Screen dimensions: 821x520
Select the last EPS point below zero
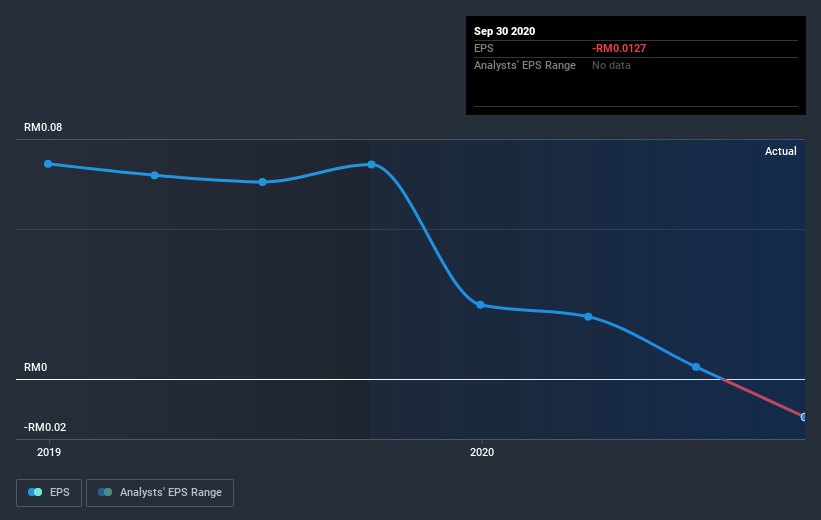point(803,417)
